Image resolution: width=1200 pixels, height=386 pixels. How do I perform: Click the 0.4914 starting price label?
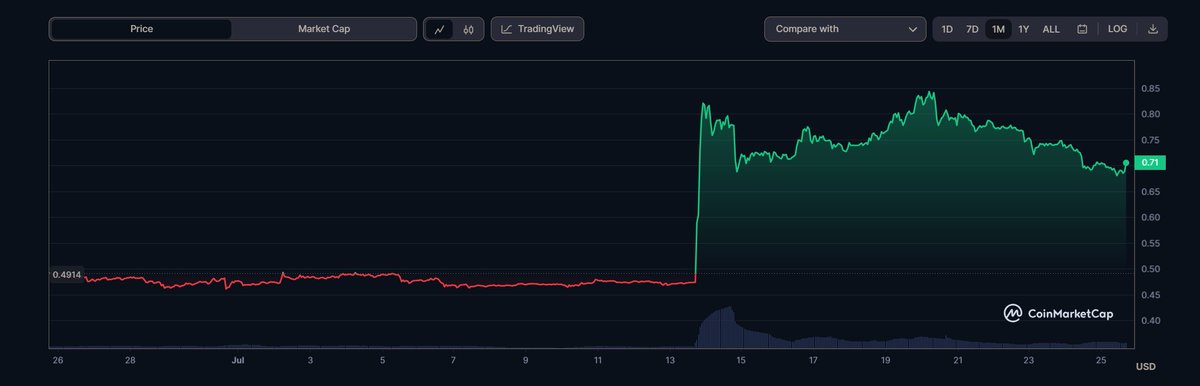pos(67,274)
